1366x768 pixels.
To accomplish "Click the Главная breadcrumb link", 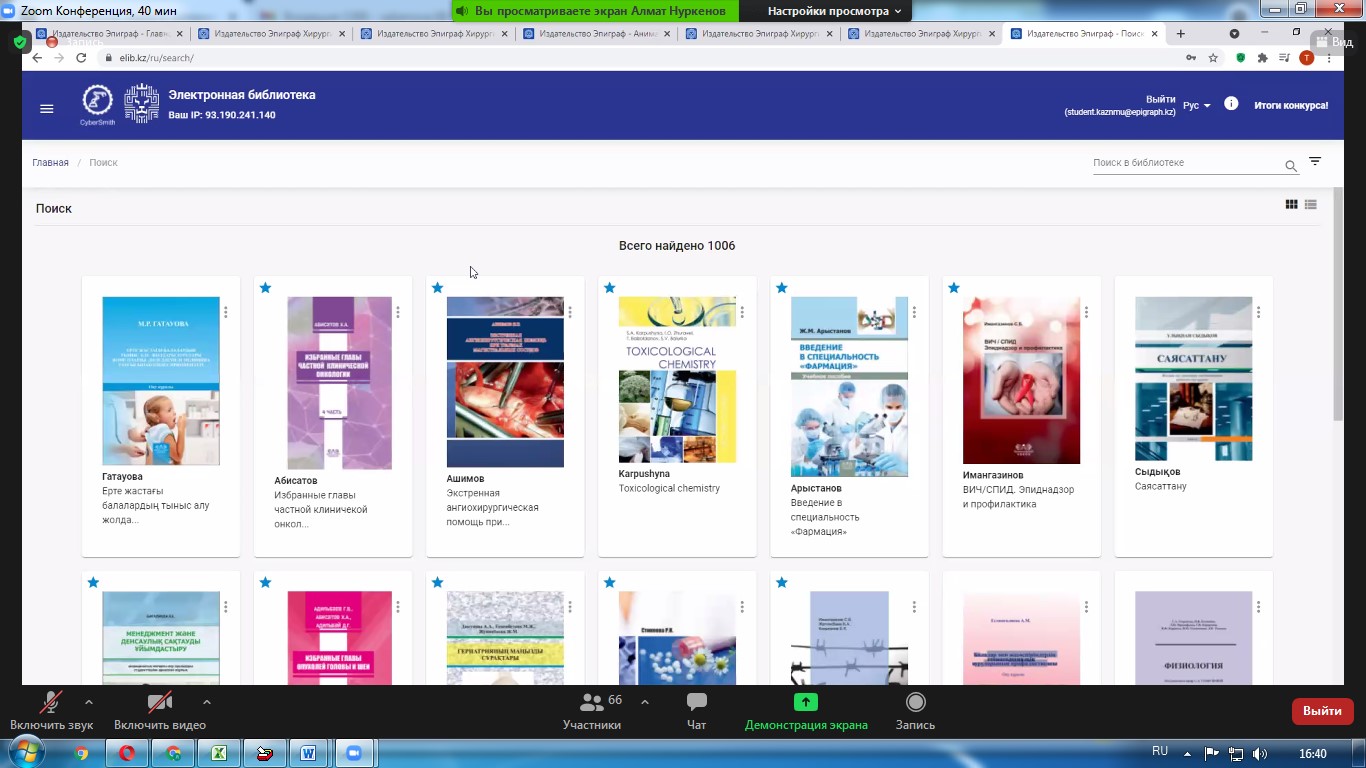I will tap(50, 163).
